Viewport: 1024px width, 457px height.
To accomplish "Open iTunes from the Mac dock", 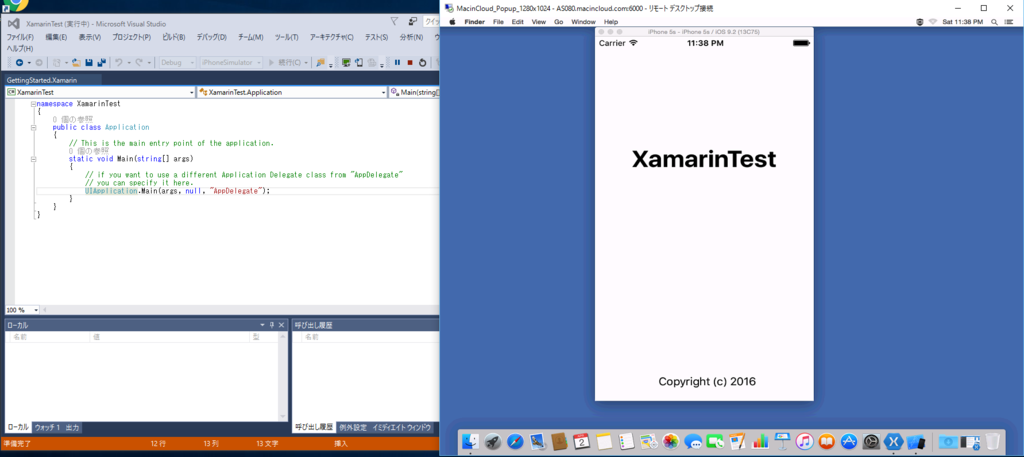I will (804, 442).
